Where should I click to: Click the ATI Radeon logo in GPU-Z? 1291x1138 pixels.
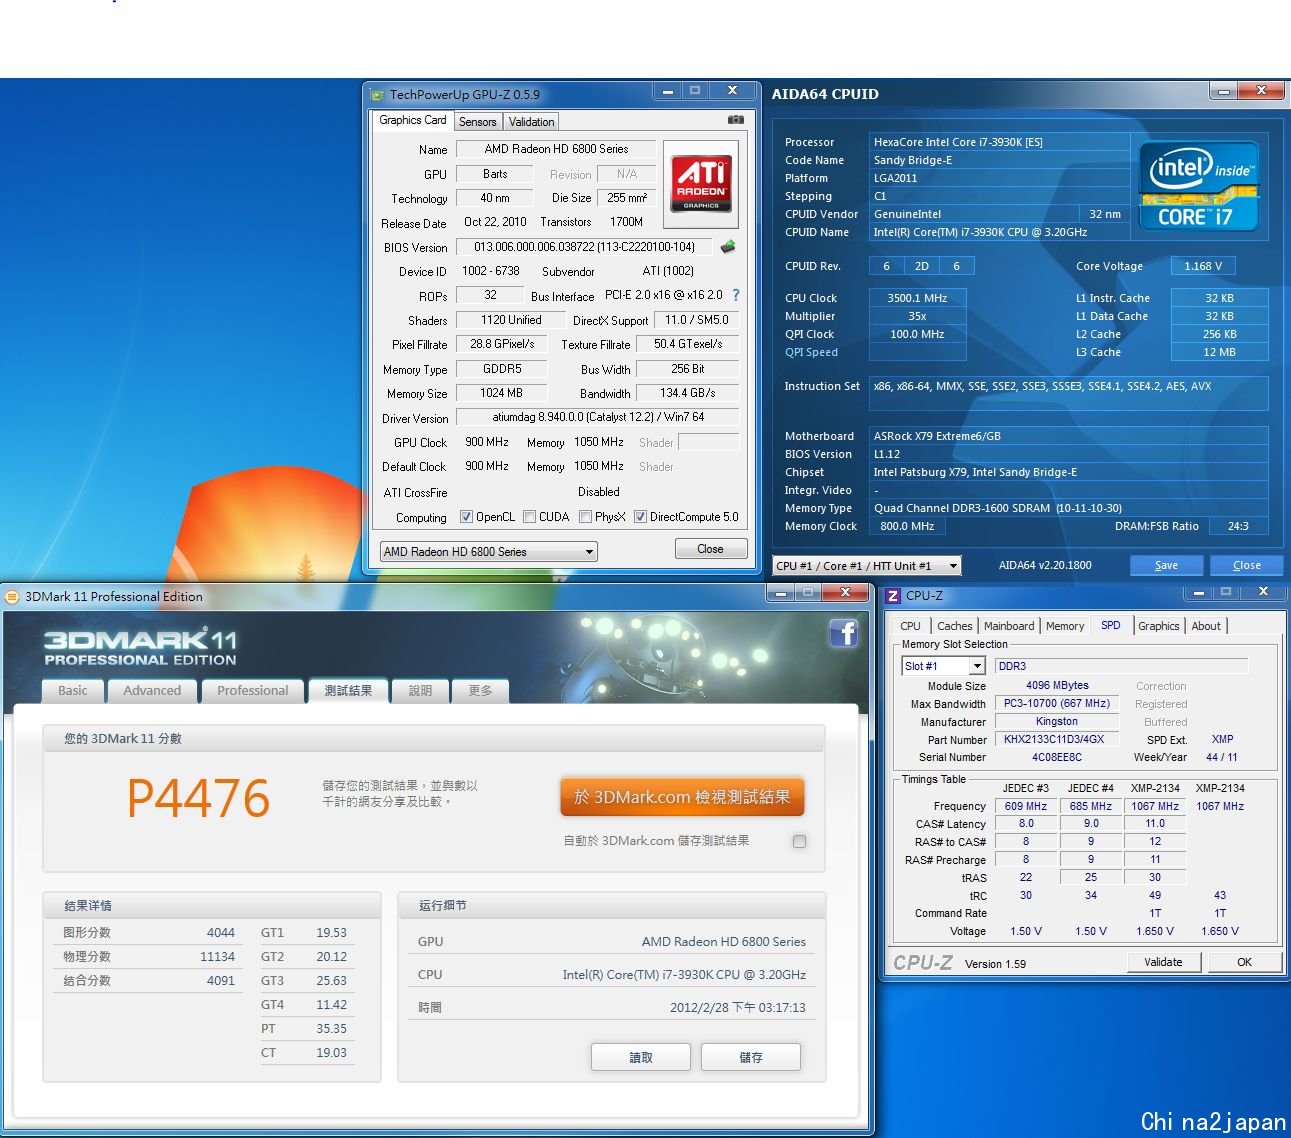[701, 182]
